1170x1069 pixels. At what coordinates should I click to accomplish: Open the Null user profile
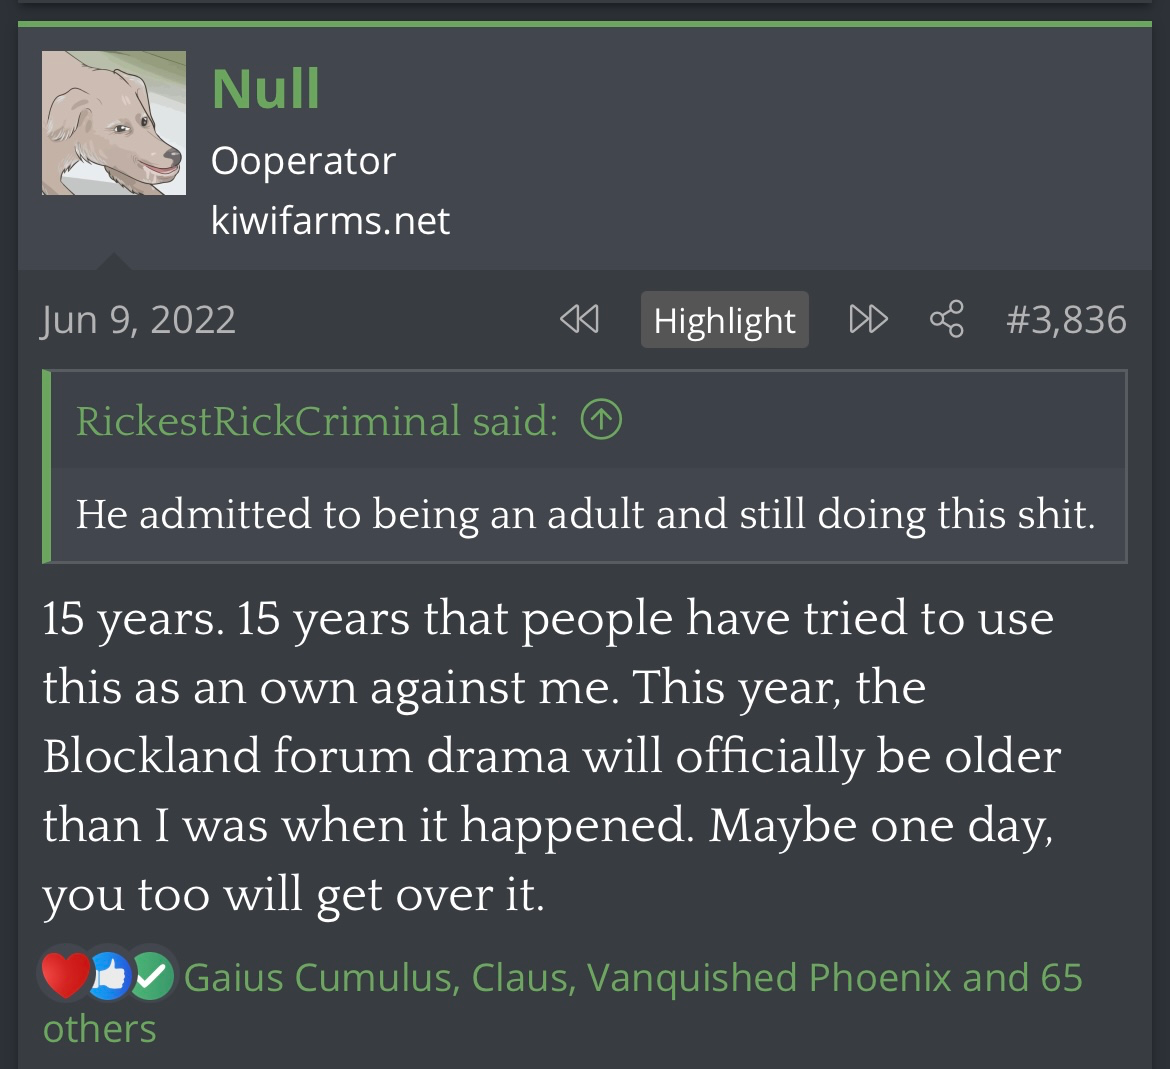(265, 89)
